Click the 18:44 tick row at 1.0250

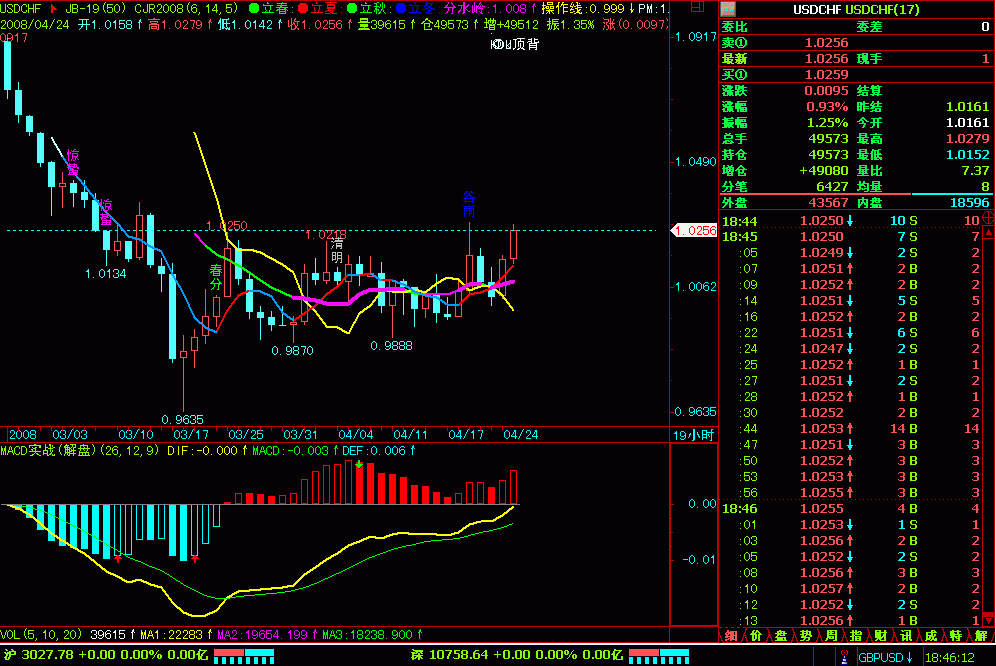[x=851, y=221]
